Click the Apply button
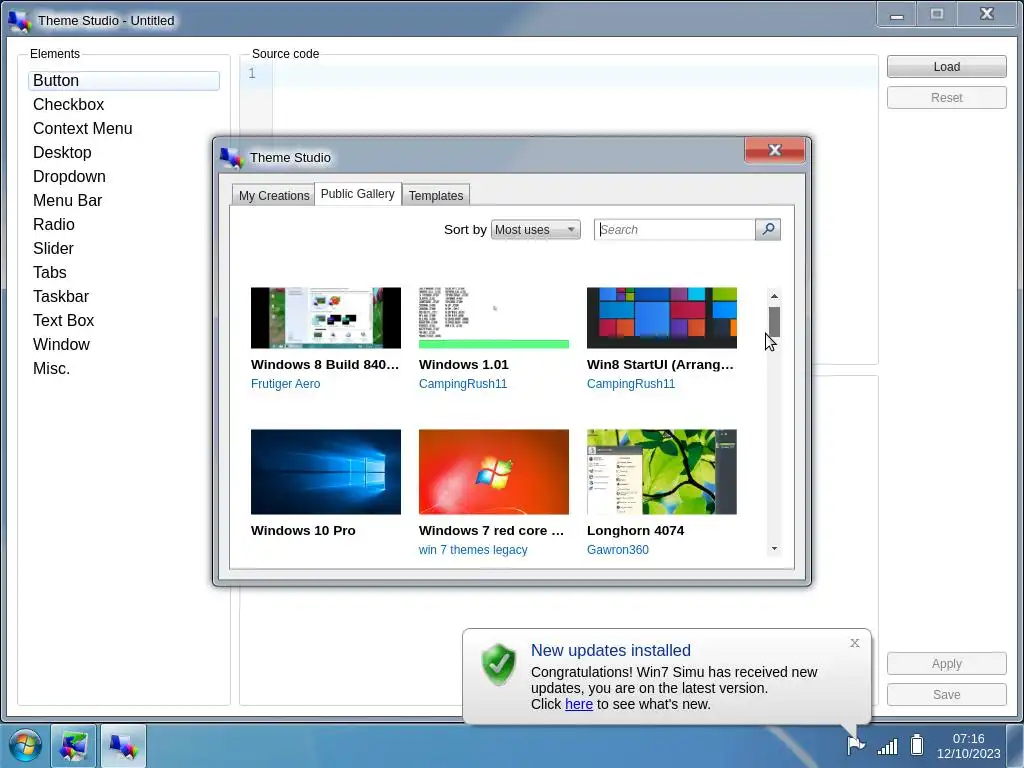 pyautogui.click(x=946, y=664)
